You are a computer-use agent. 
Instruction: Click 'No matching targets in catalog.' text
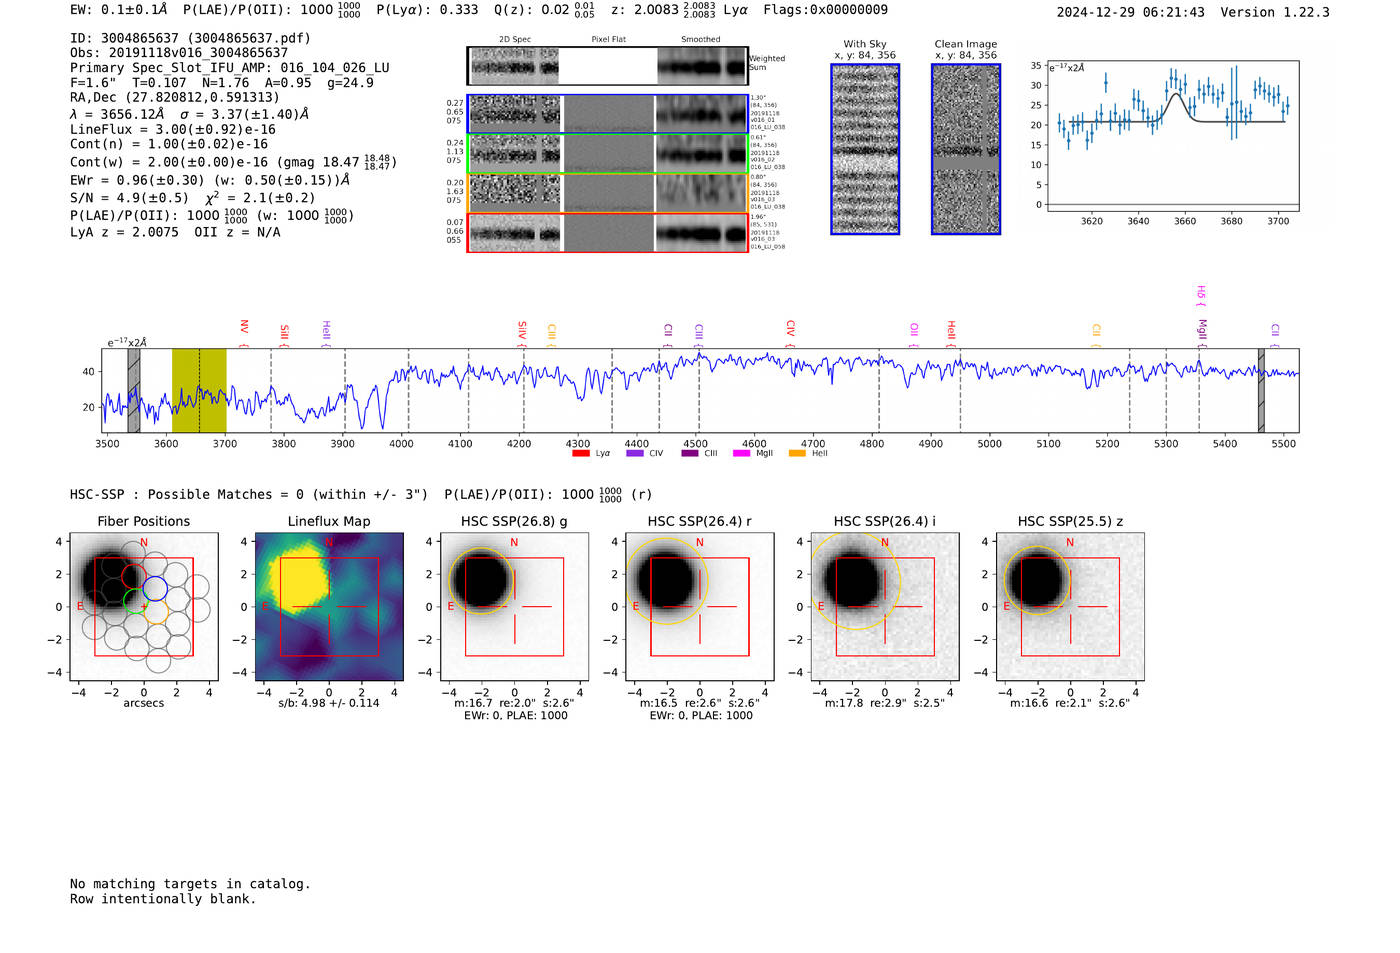190,884
